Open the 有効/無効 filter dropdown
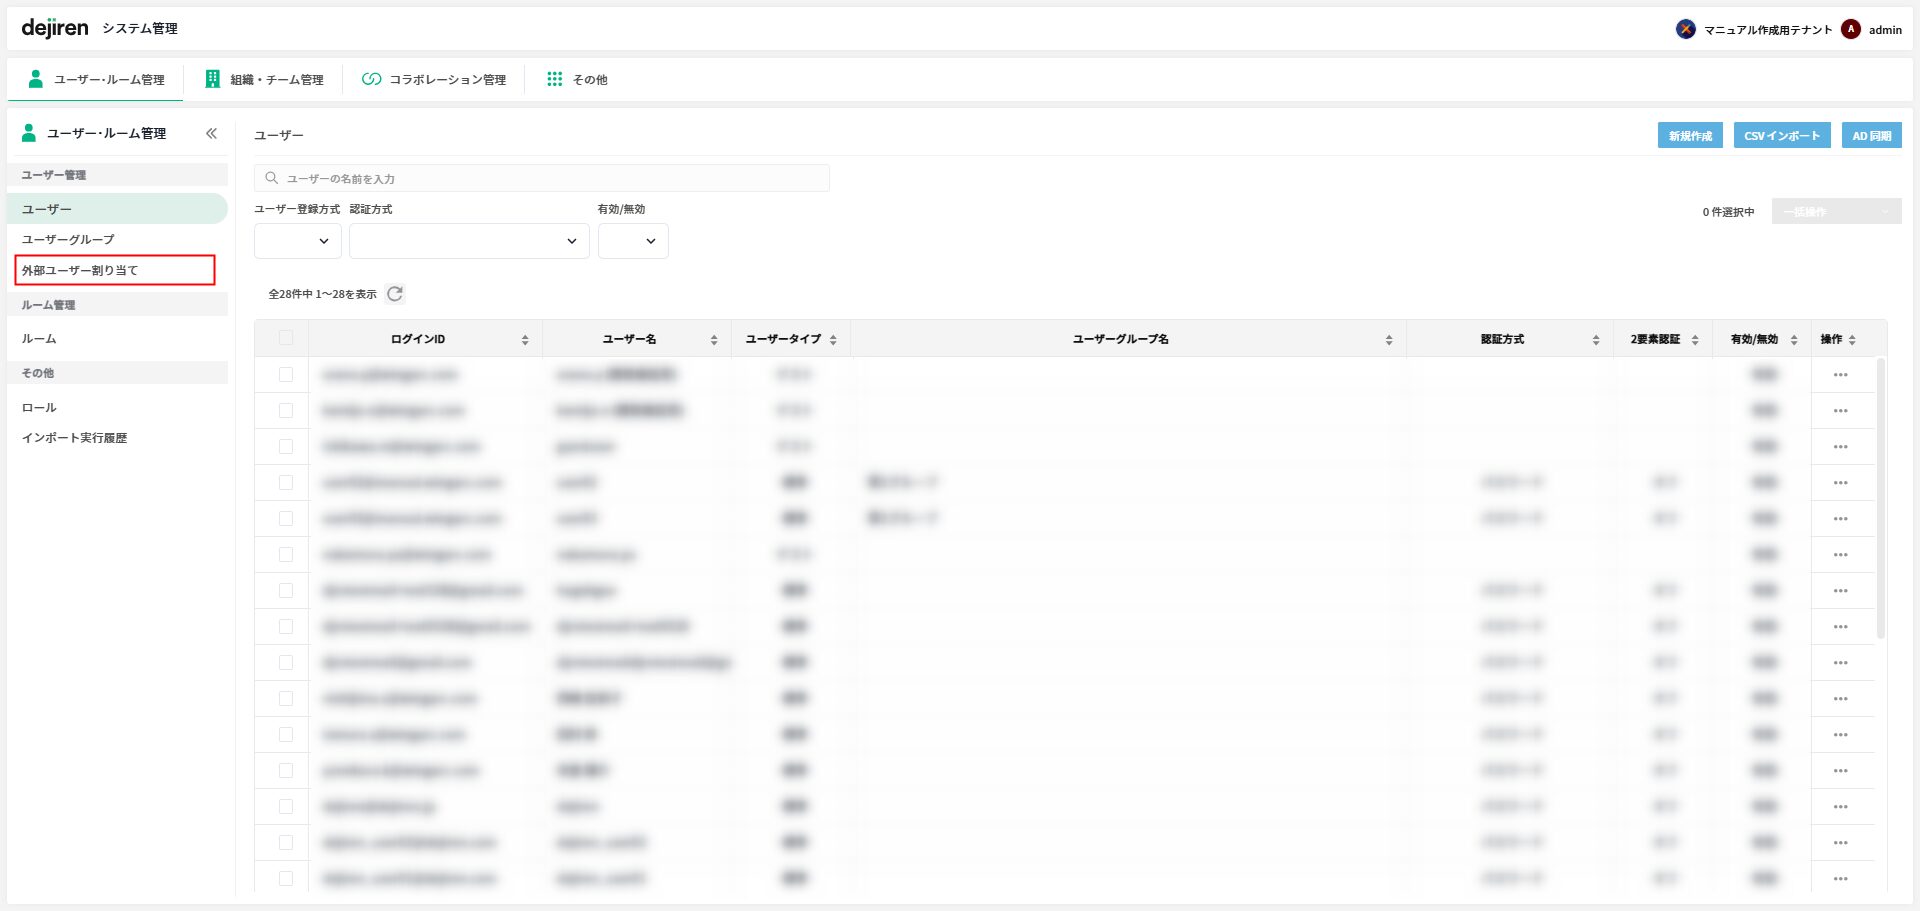Viewport: 1920px width, 911px height. pyautogui.click(x=633, y=241)
